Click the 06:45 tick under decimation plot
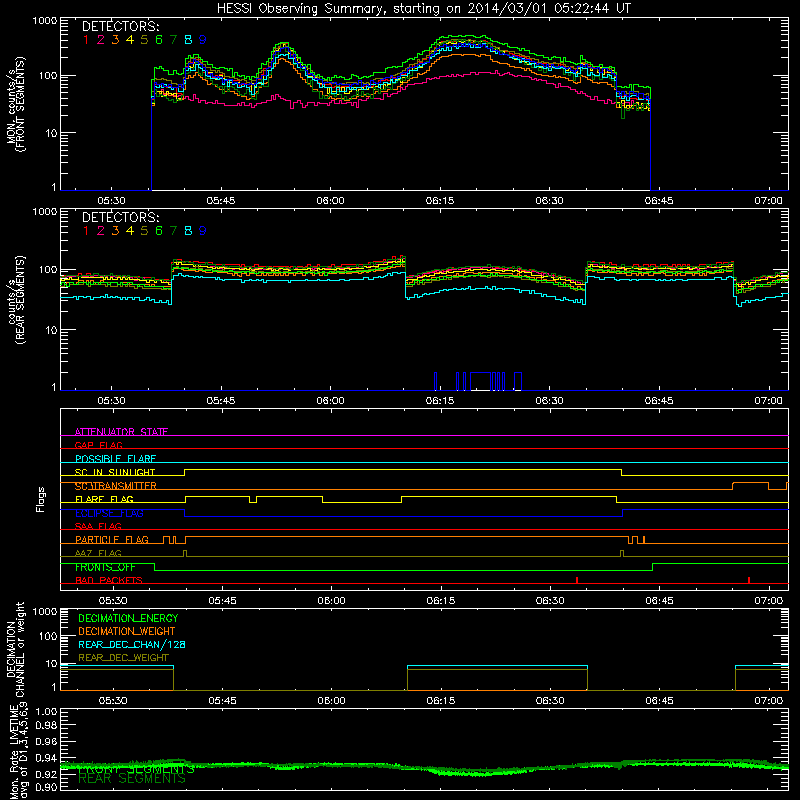This screenshot has height=800, width=800. point(659,701)
